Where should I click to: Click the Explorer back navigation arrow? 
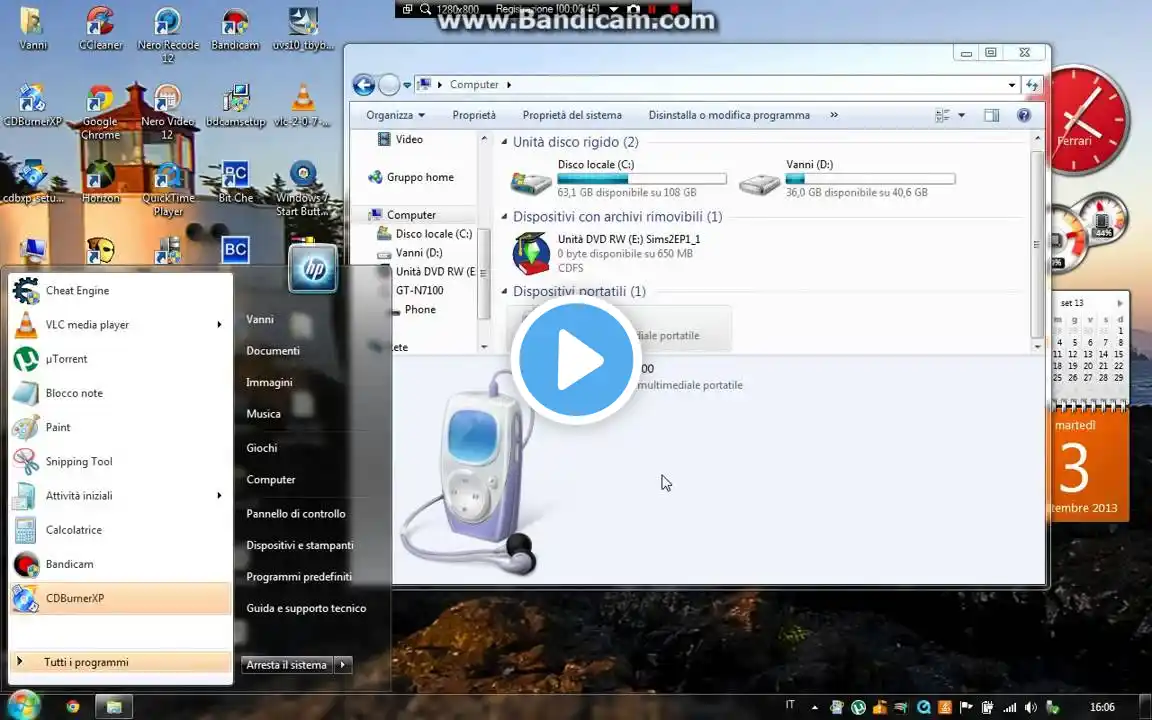[x=364, y=85]
